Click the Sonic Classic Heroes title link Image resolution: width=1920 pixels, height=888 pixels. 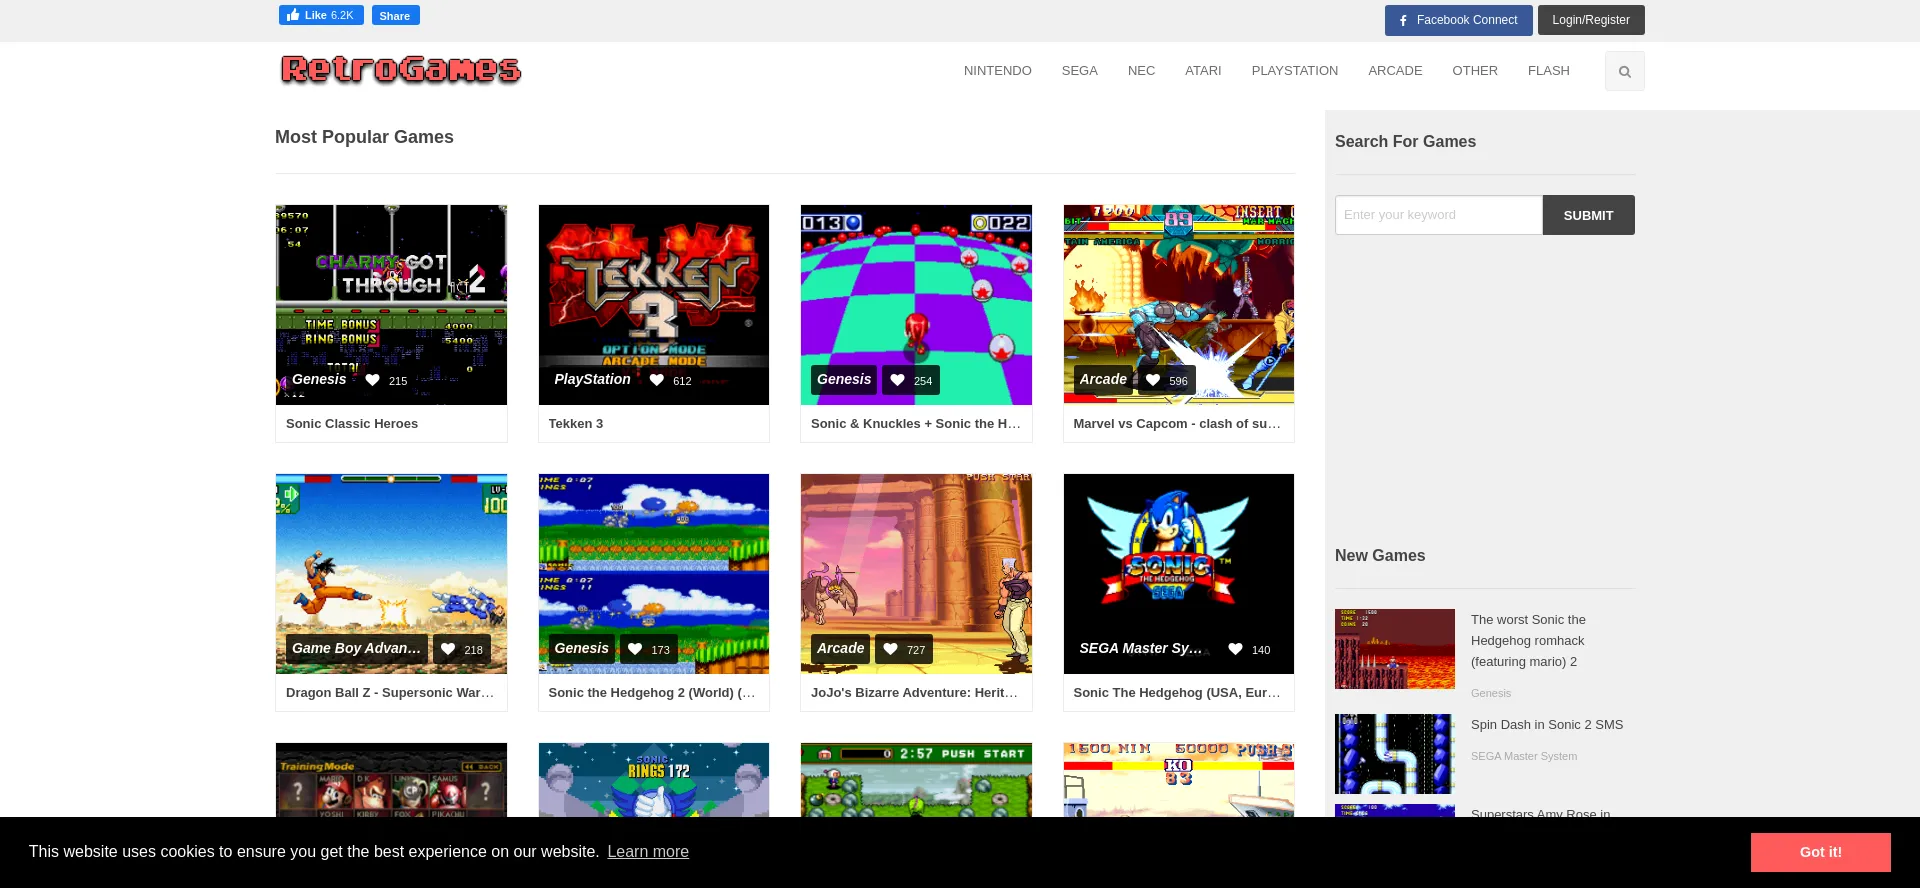[x=352, y=424]
